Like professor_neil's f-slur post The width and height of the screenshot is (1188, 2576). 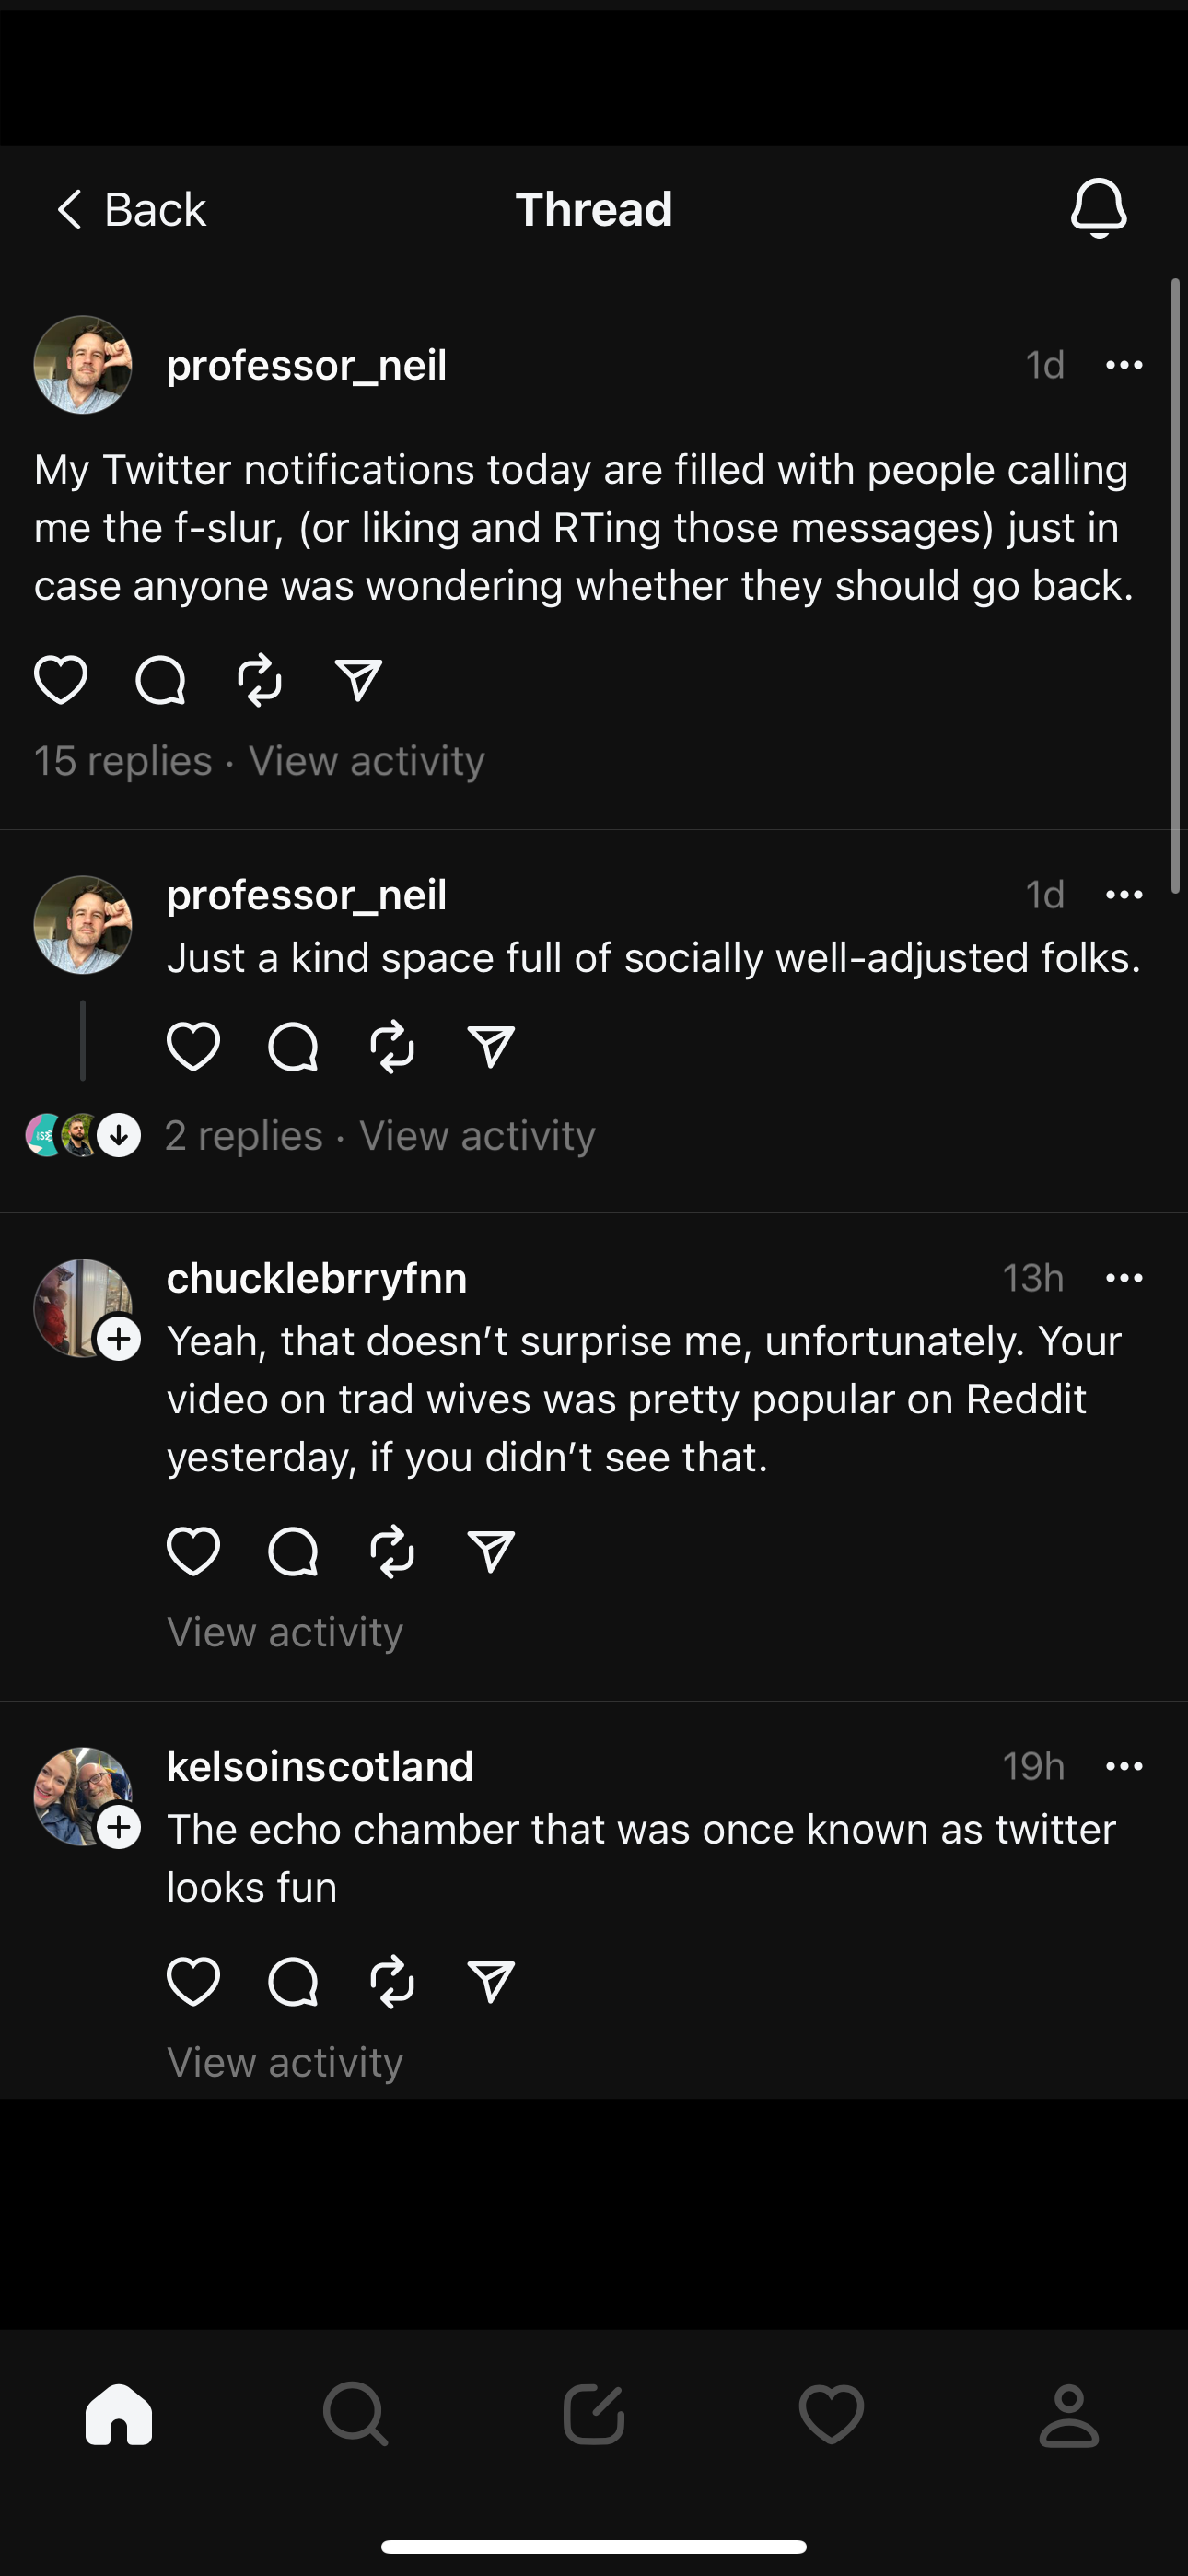tap(61, 680)
